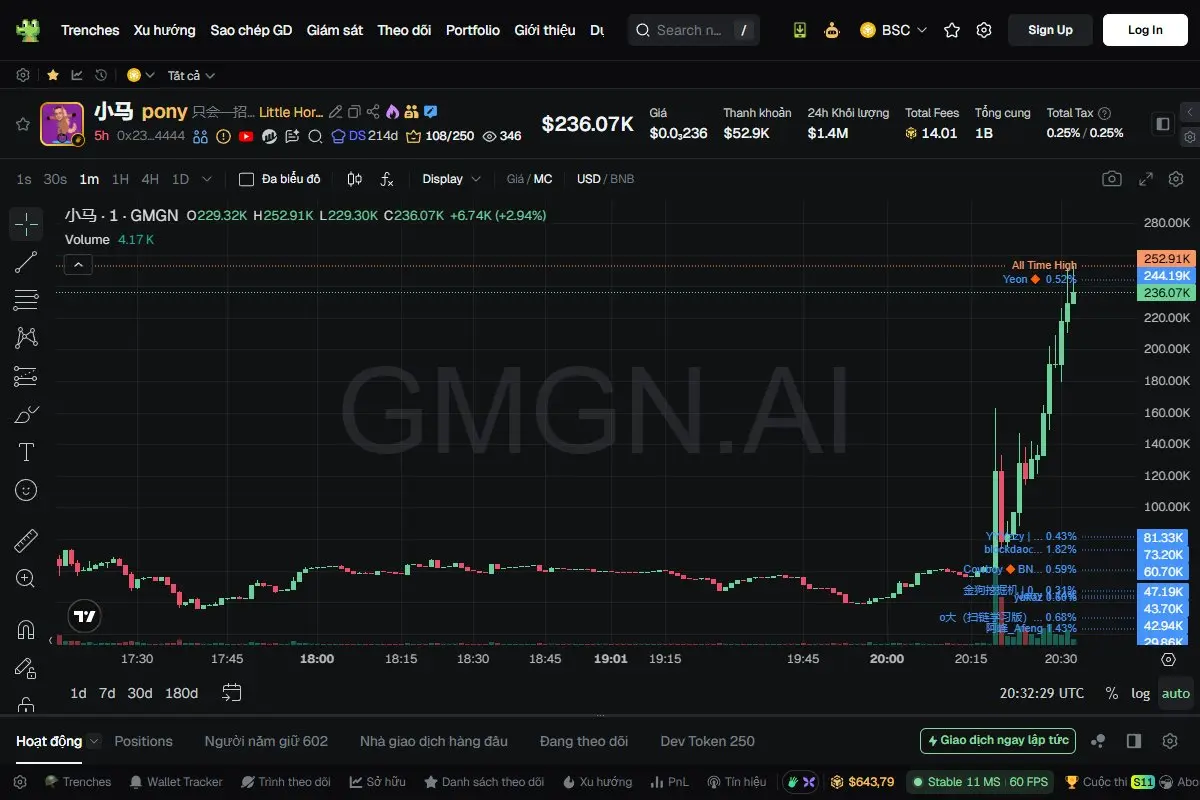The image size is (1200, 800).
Task: Enable the Đa biểu đồ checkbox
Action: (246, 179)
